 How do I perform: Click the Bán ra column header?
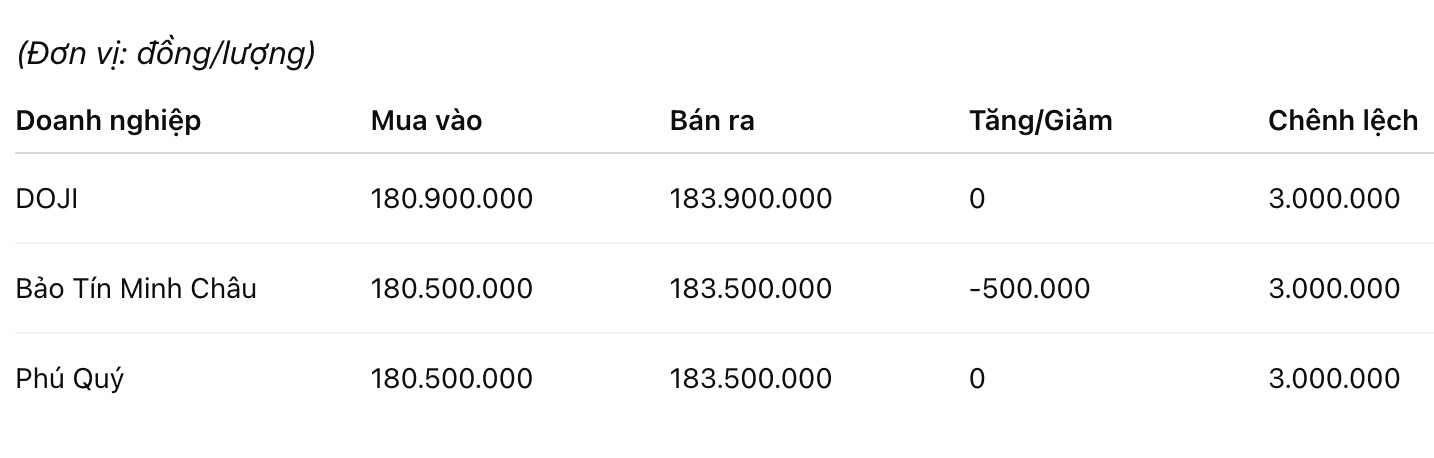712,121
